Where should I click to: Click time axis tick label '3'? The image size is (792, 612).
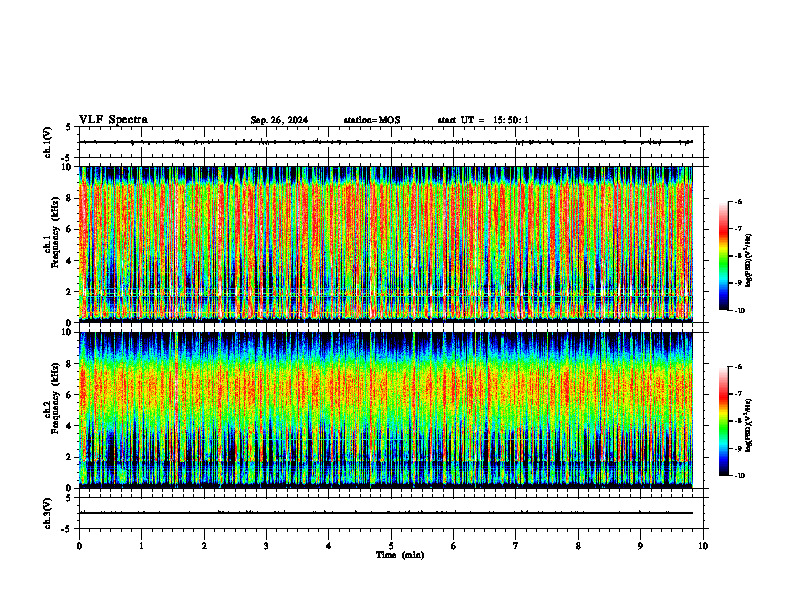point(266,546)
